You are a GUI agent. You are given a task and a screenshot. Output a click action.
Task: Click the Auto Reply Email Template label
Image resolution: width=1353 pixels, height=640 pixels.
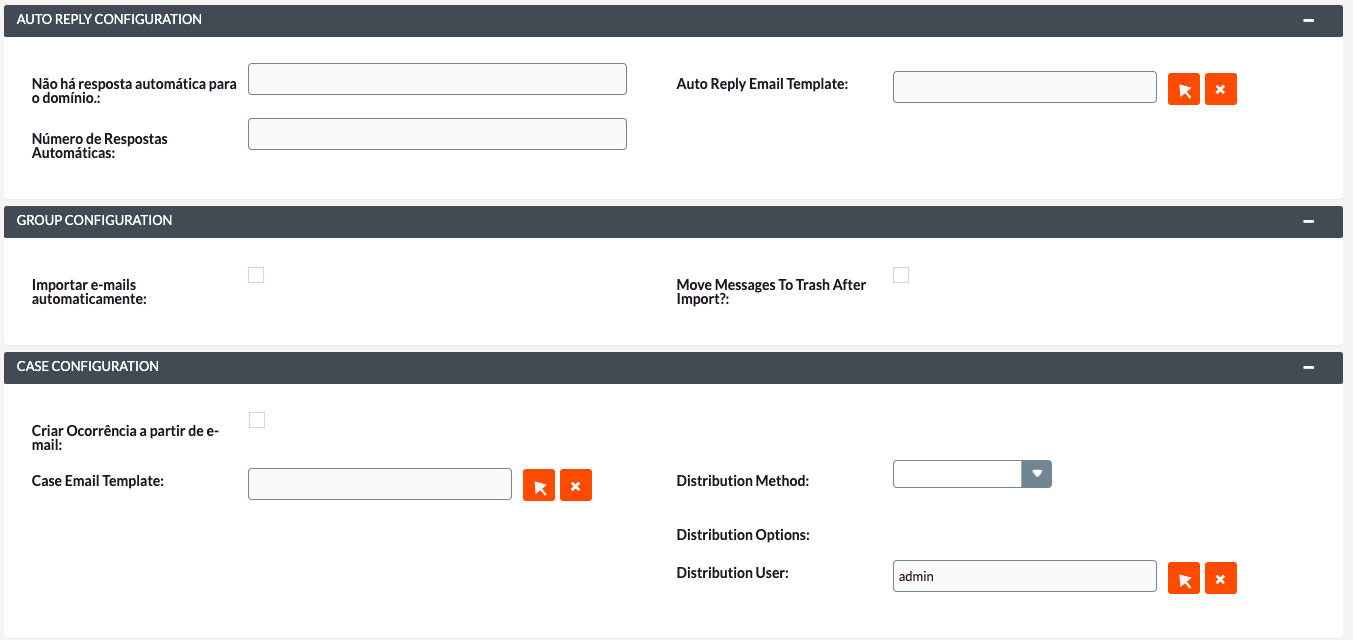point(762,84)
